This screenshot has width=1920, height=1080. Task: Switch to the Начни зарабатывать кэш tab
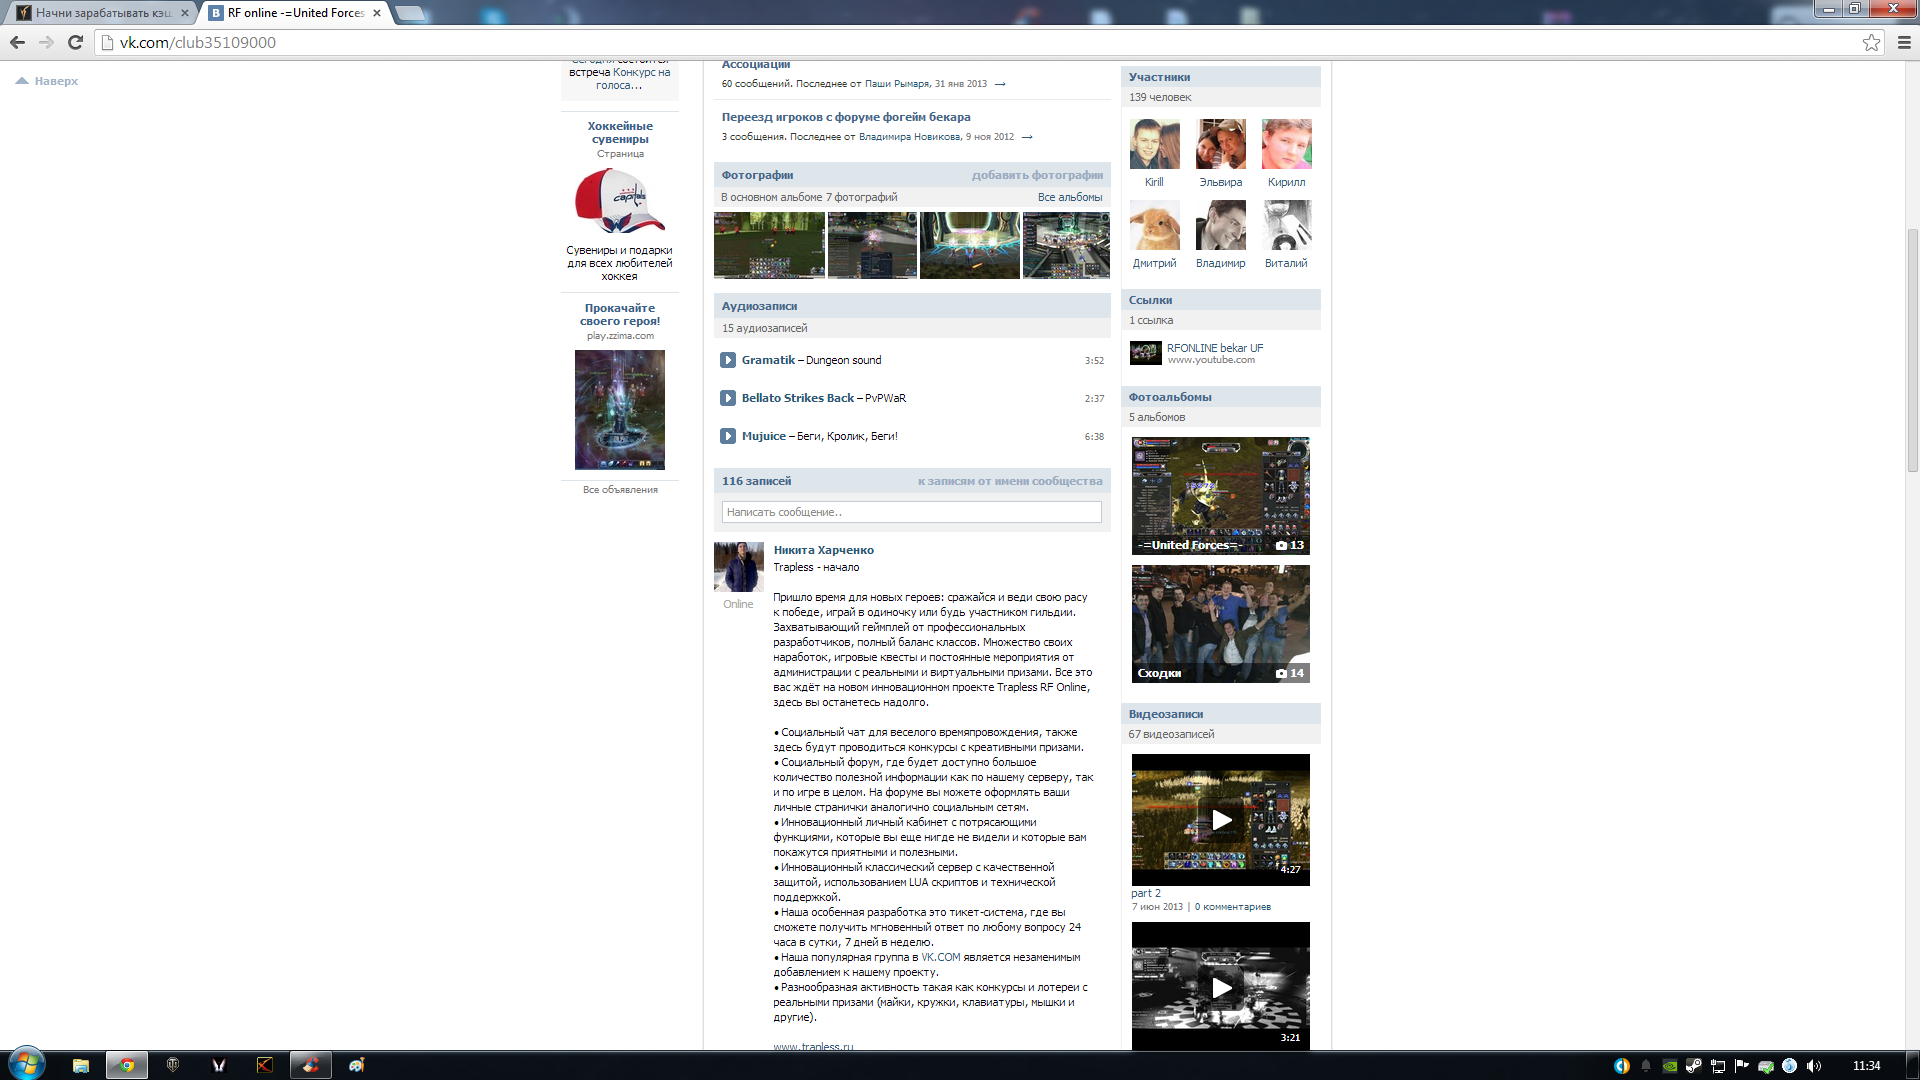100,13
